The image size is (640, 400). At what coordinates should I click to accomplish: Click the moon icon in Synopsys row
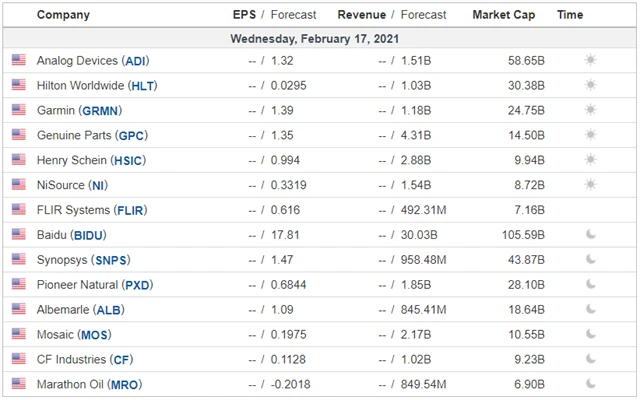[x=590, y=260]
